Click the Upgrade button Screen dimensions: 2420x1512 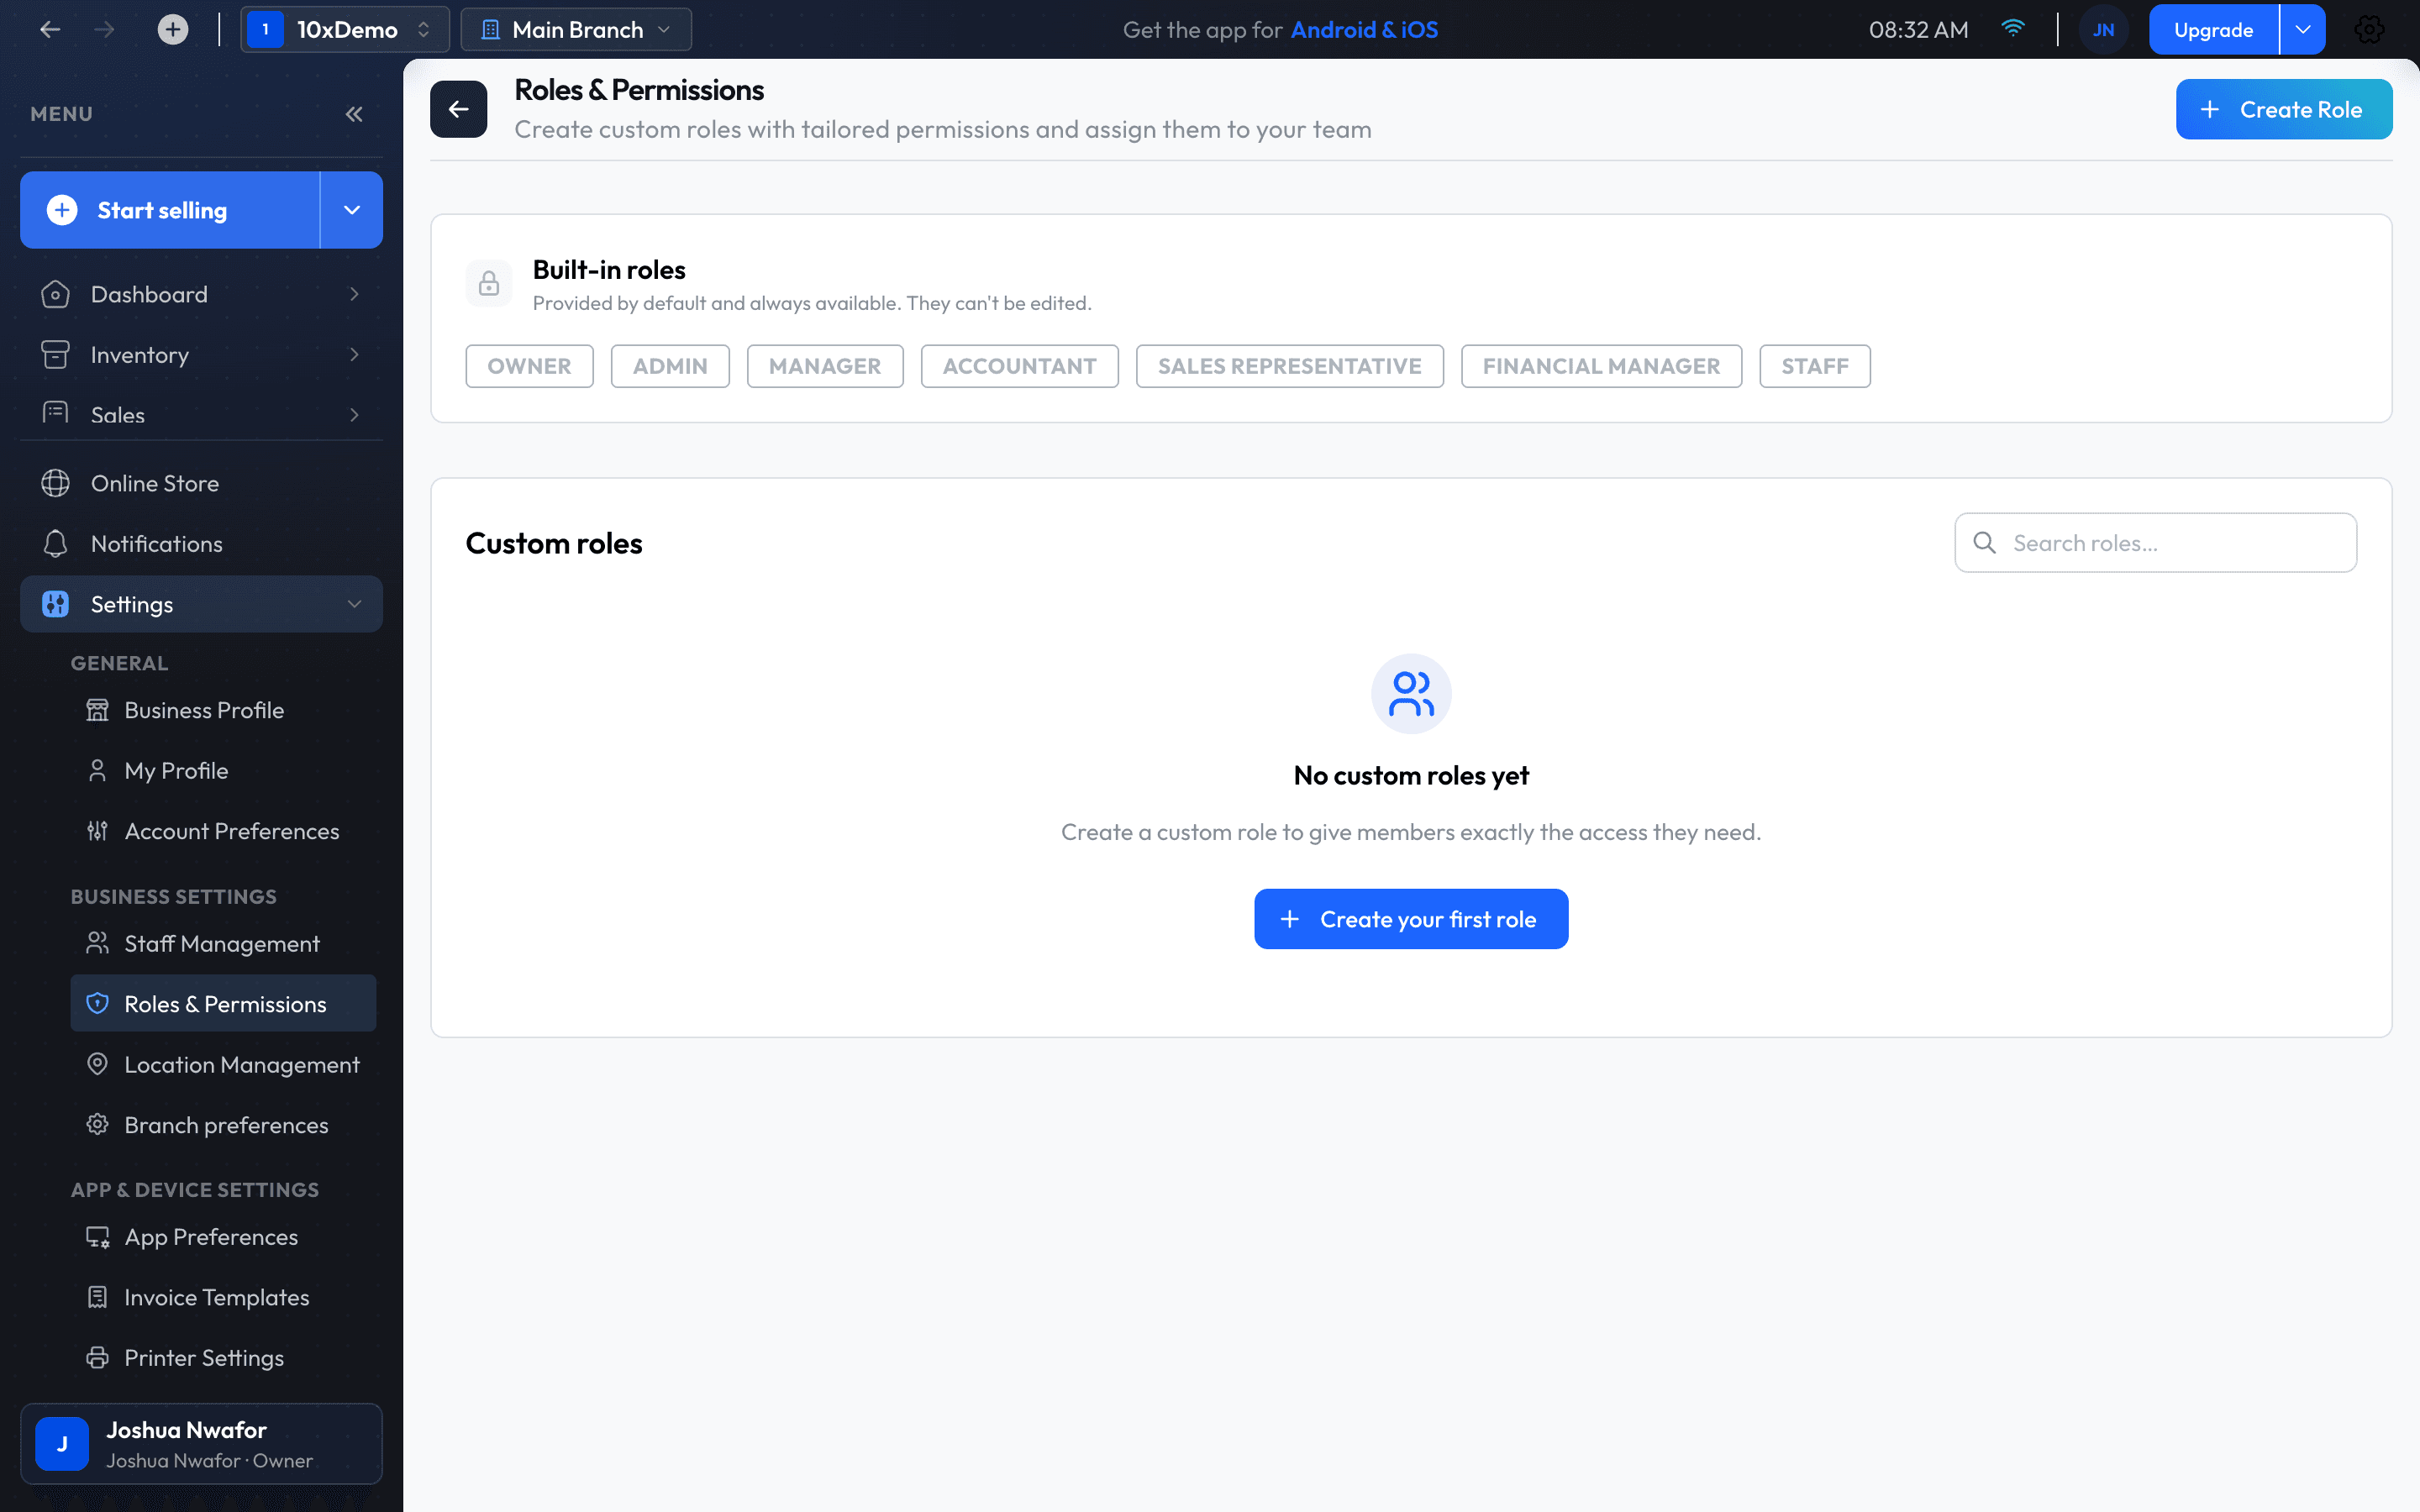[2214, 30]
